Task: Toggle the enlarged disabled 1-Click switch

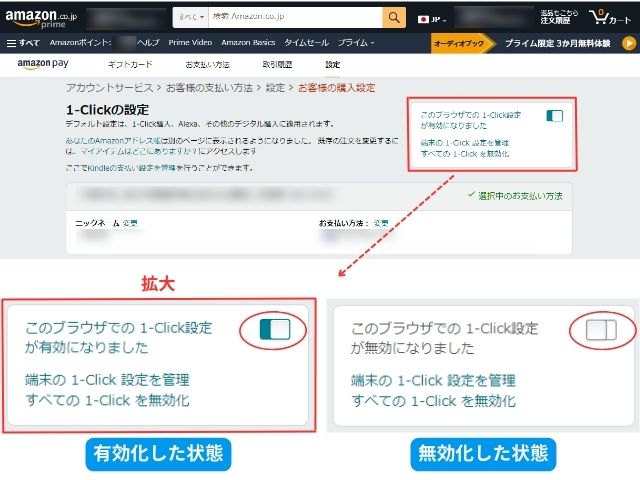Action: pos(601,330)
